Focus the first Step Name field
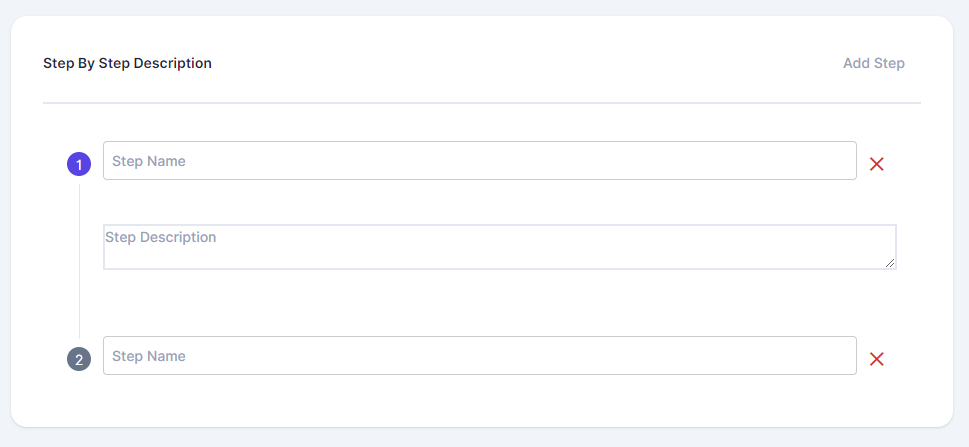This screenshot has width=969, height=447. coord(480,161)
